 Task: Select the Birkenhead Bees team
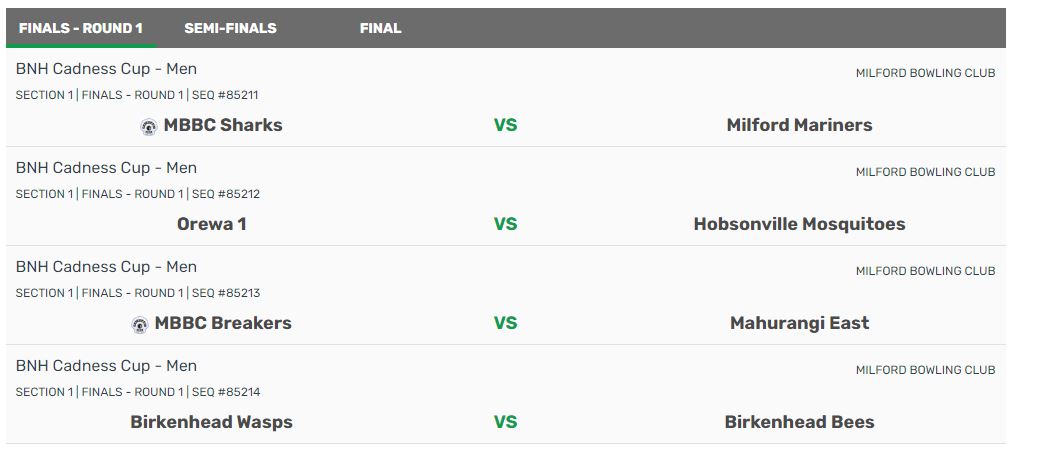799,422
